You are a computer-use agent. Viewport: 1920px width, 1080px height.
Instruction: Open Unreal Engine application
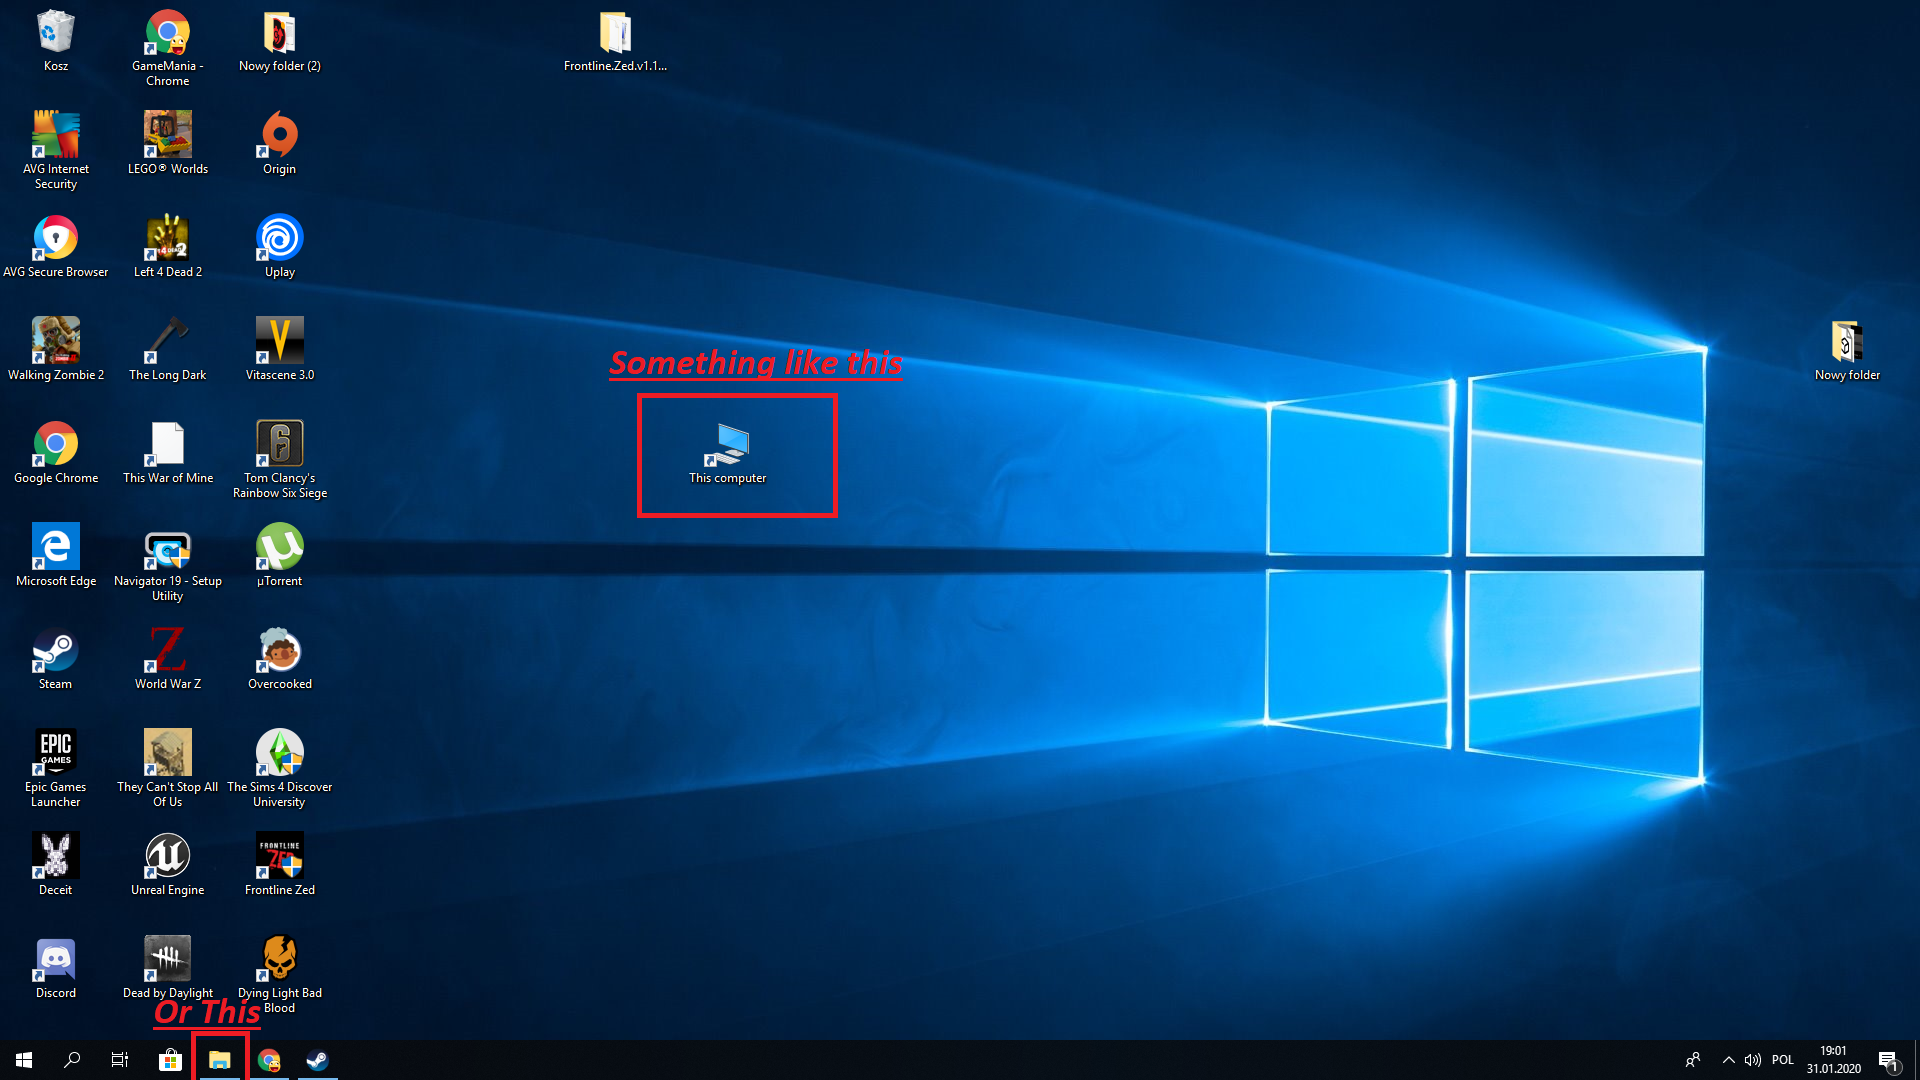pos(166,855)
